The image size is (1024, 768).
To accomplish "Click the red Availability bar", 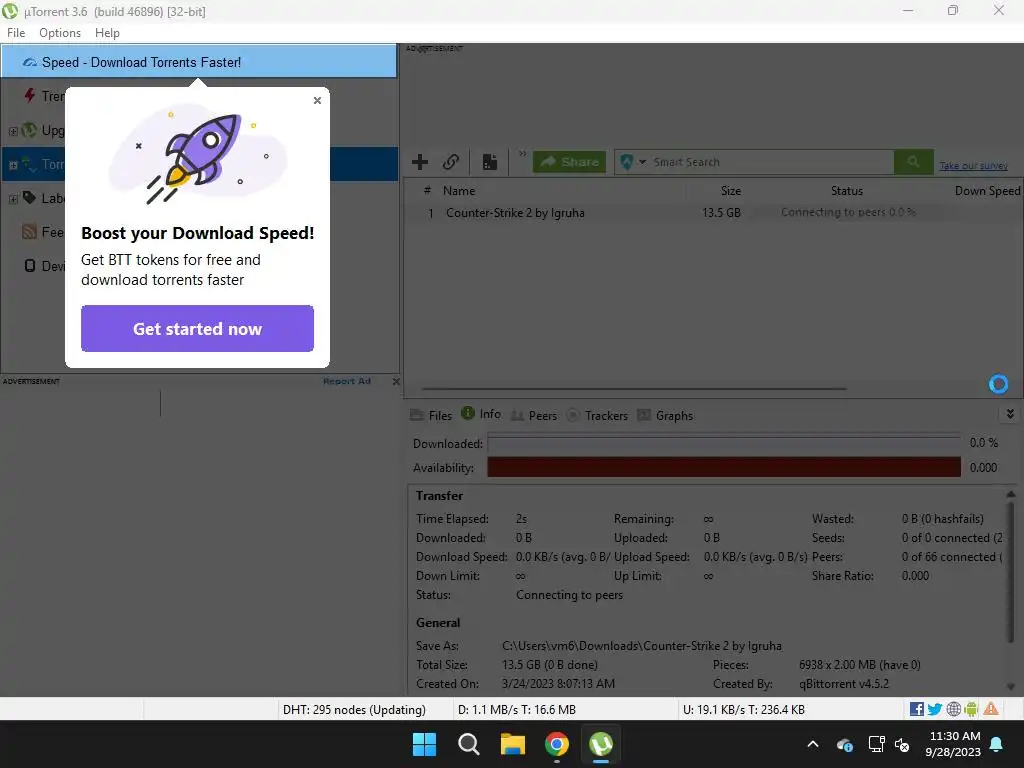I will click(724, 467).
